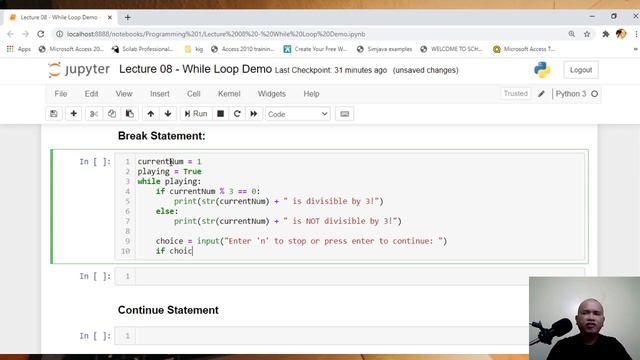The height and width of the screenshot is (360, 640).
Task: Open the browser profile avatar
Action: (621, 34)
